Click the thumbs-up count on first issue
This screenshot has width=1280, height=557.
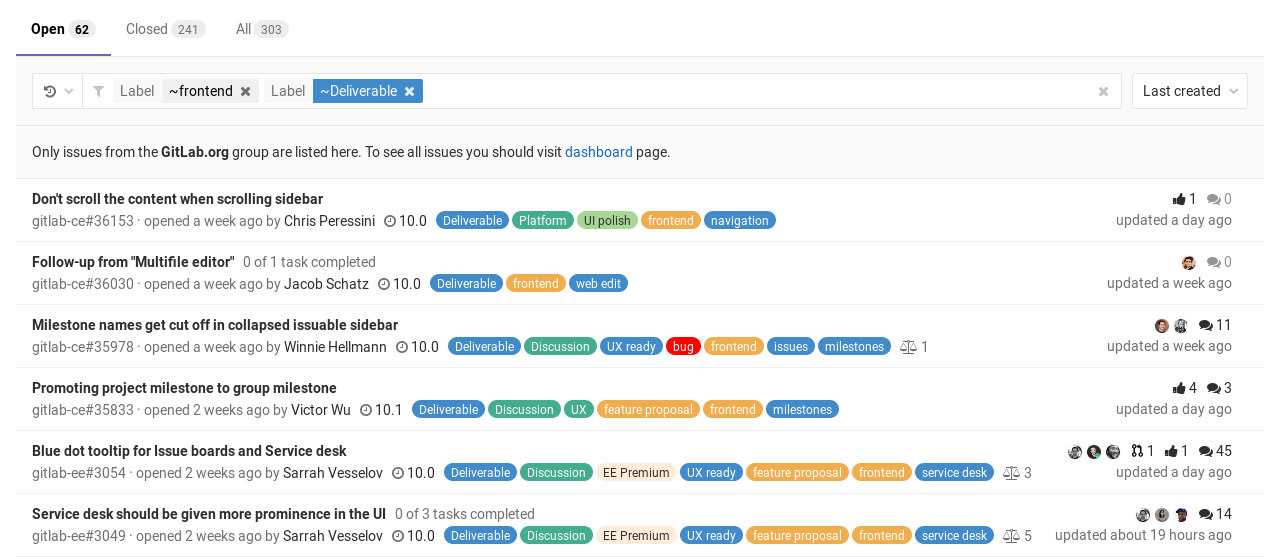click(1184, 199)
